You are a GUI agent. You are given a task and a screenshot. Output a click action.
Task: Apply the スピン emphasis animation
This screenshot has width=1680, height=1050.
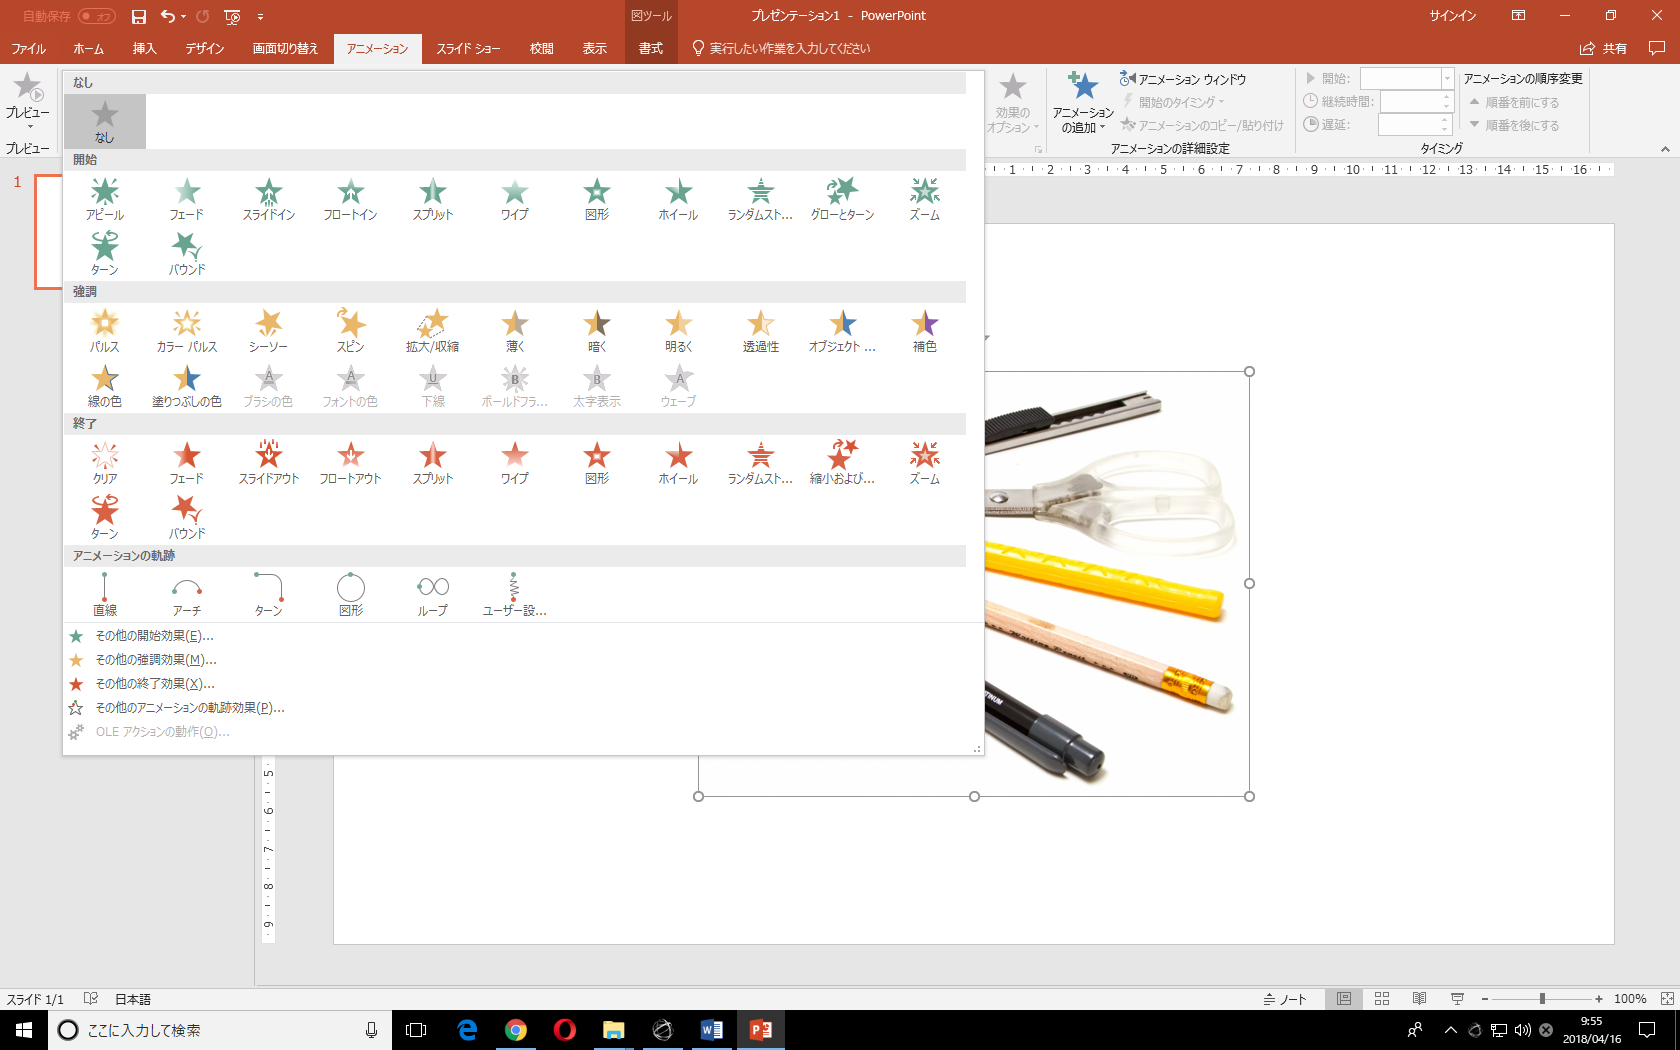tap(350, 331)
